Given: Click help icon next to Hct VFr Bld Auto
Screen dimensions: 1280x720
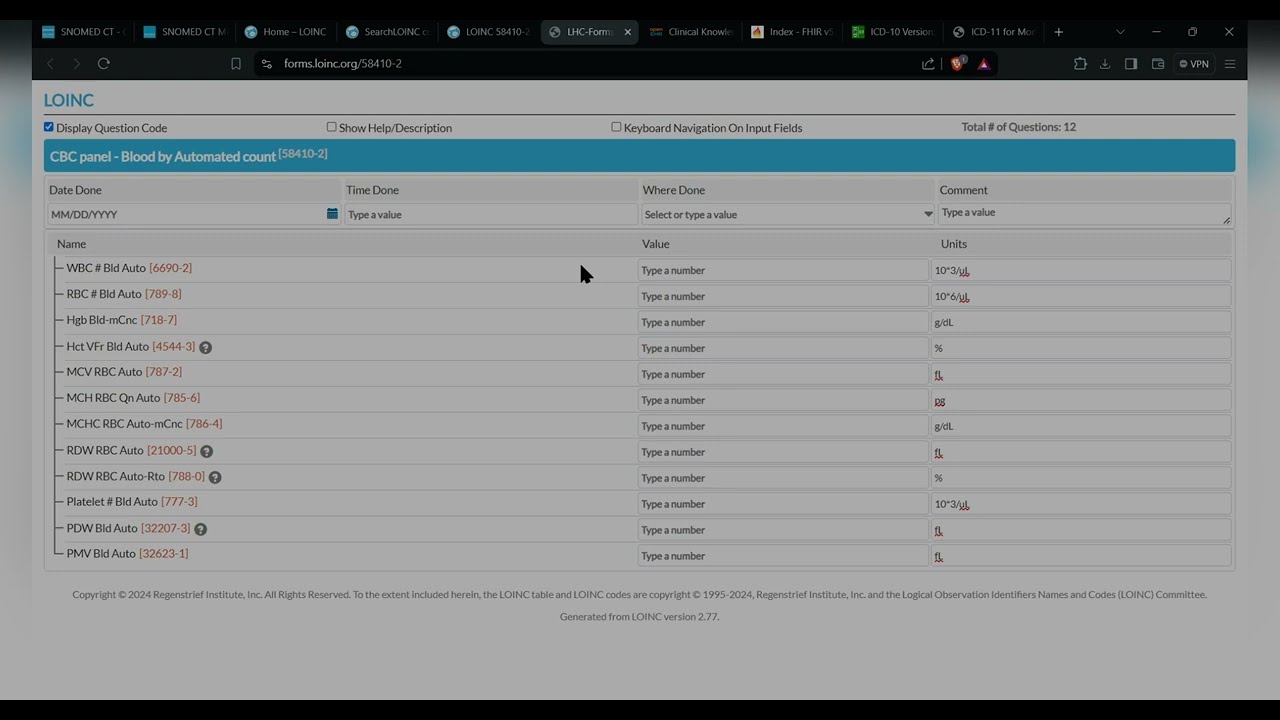Looking at the screenshot, I should pyautogui.click(x=206, y=348).
